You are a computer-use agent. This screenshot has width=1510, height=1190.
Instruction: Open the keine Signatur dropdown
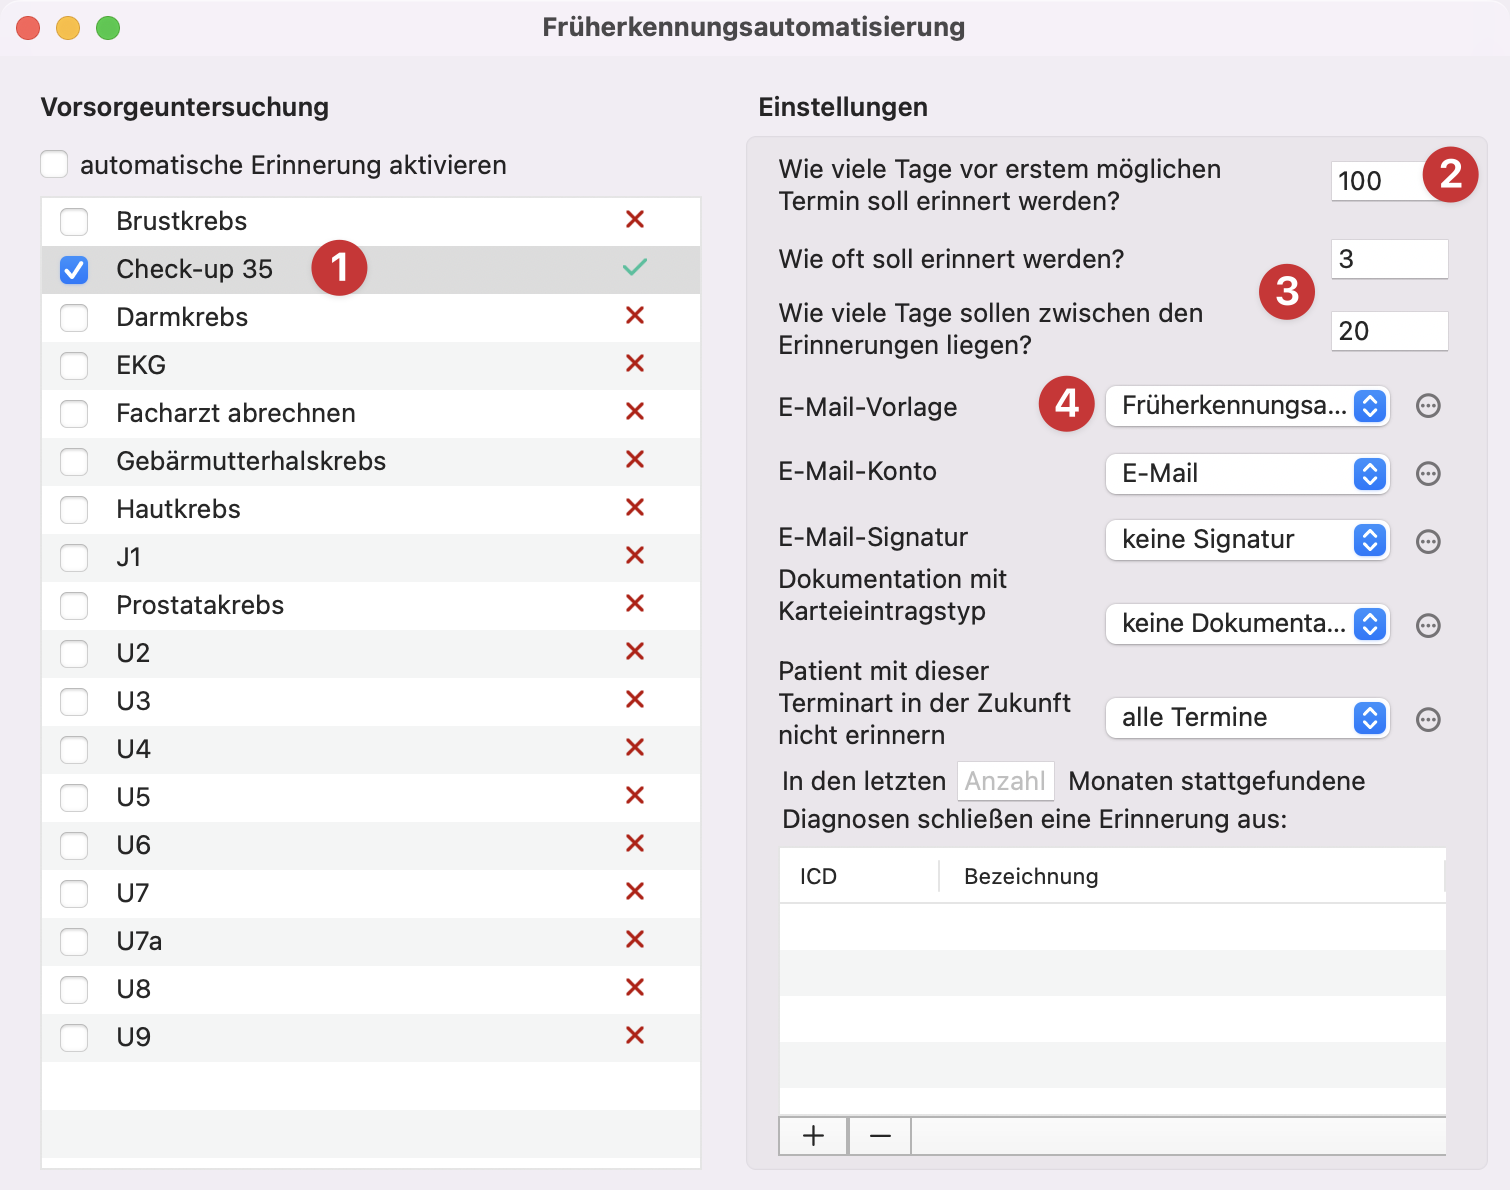[x=1247, y=540]
